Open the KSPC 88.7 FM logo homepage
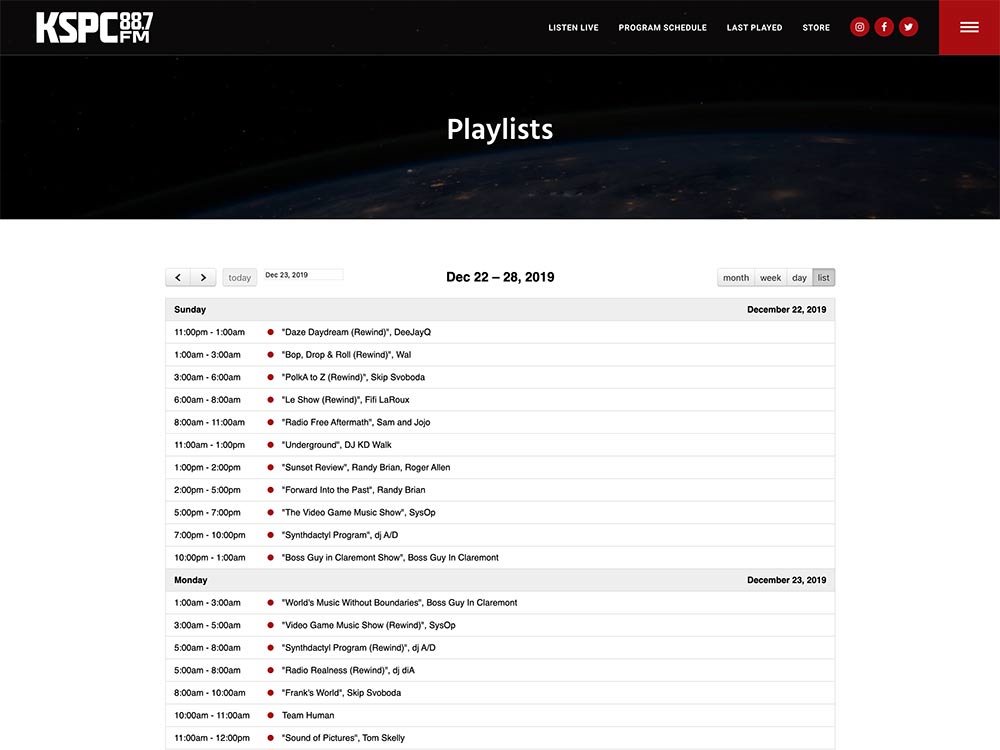Image resolution: width=1000 pixels, height=750 pixels. pos(94,27)
